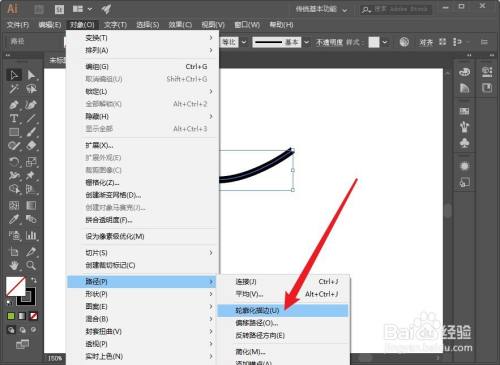The width and height of the screenshot is (500, 365).
Task: Open the 效果(C) menu
Action: (180, 25)
